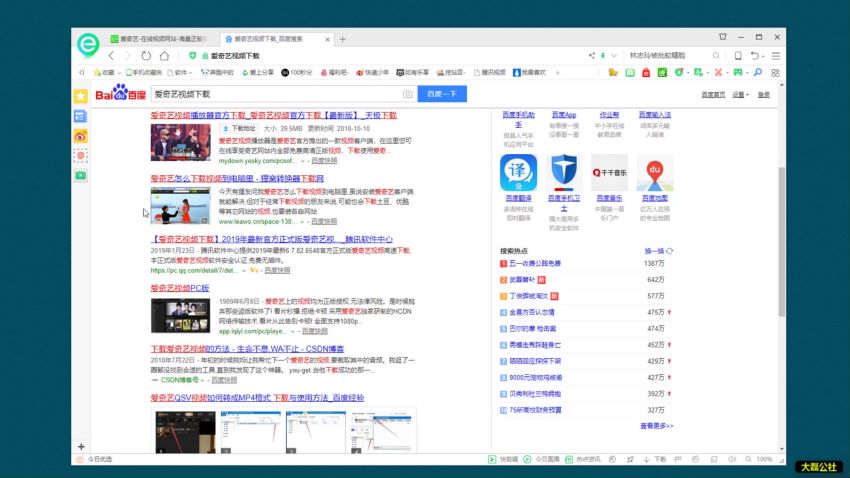Click the camera image-search icon

[x=407, y=94]
